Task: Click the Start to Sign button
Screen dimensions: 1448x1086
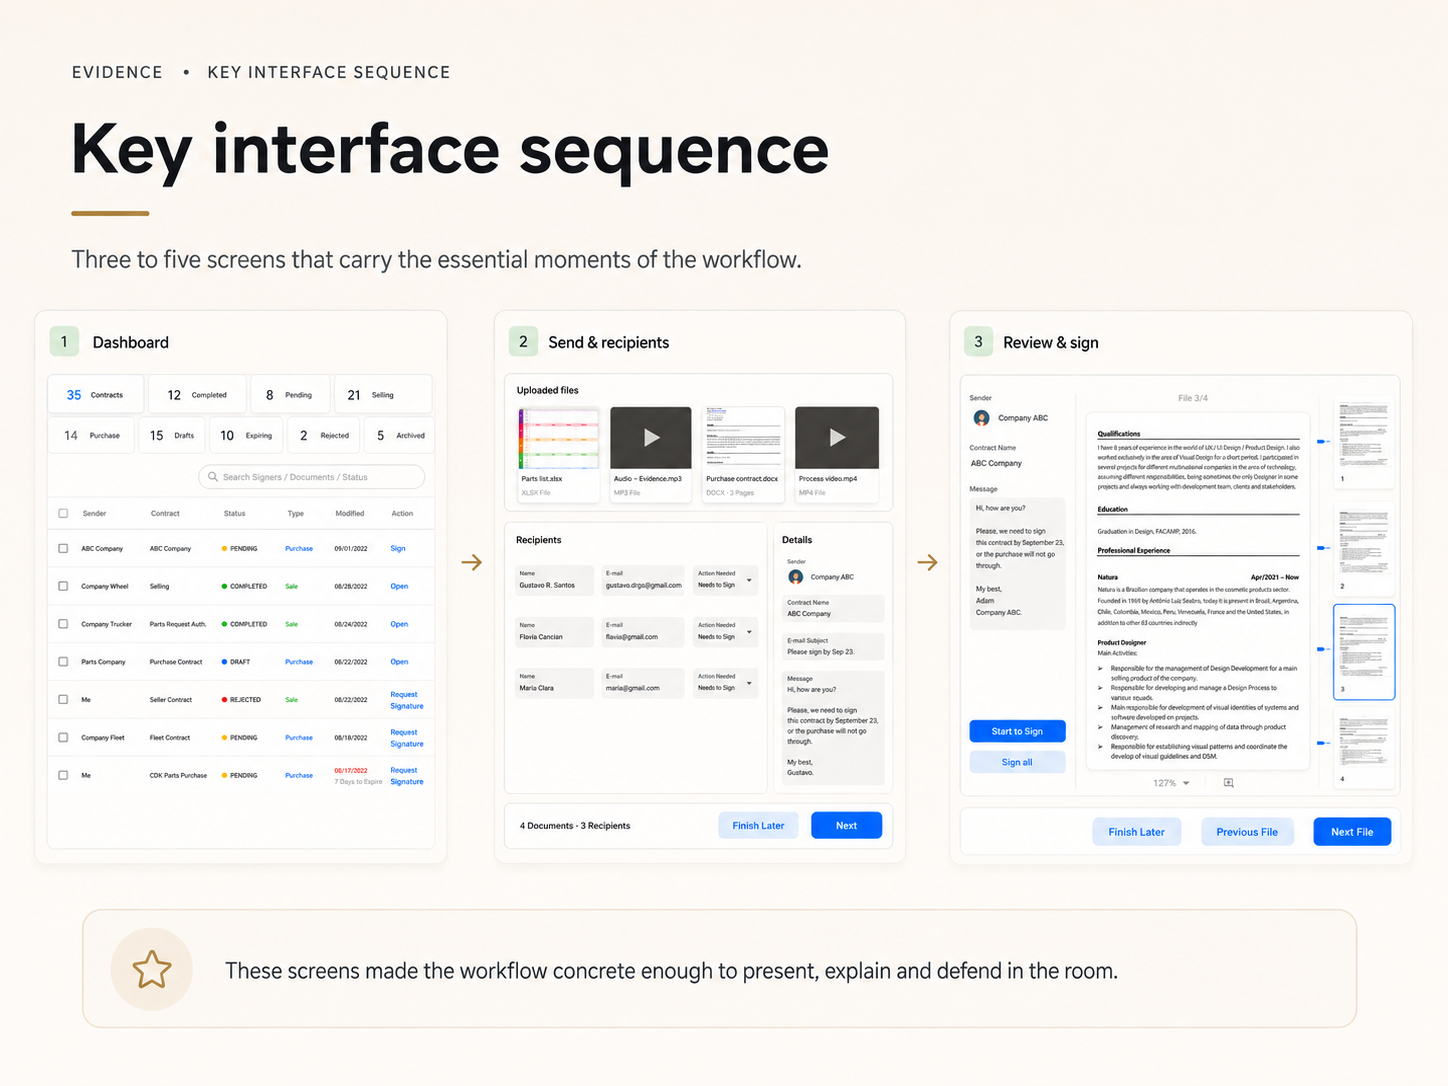Action: click(1017, 731)
